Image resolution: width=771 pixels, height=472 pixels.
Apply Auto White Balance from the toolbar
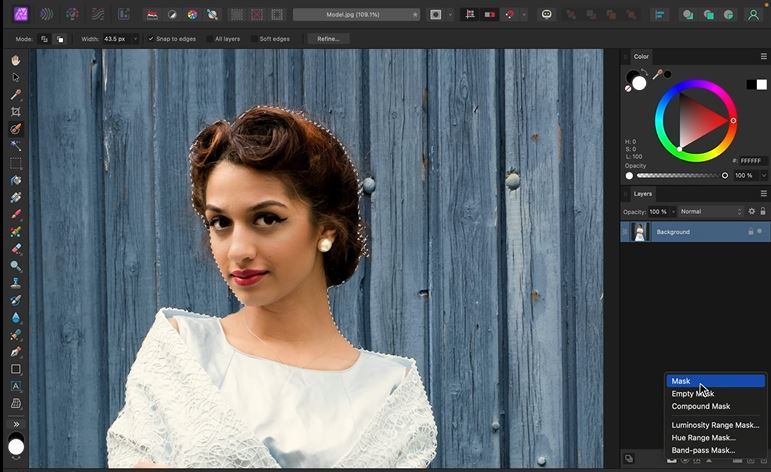[212, 15]
